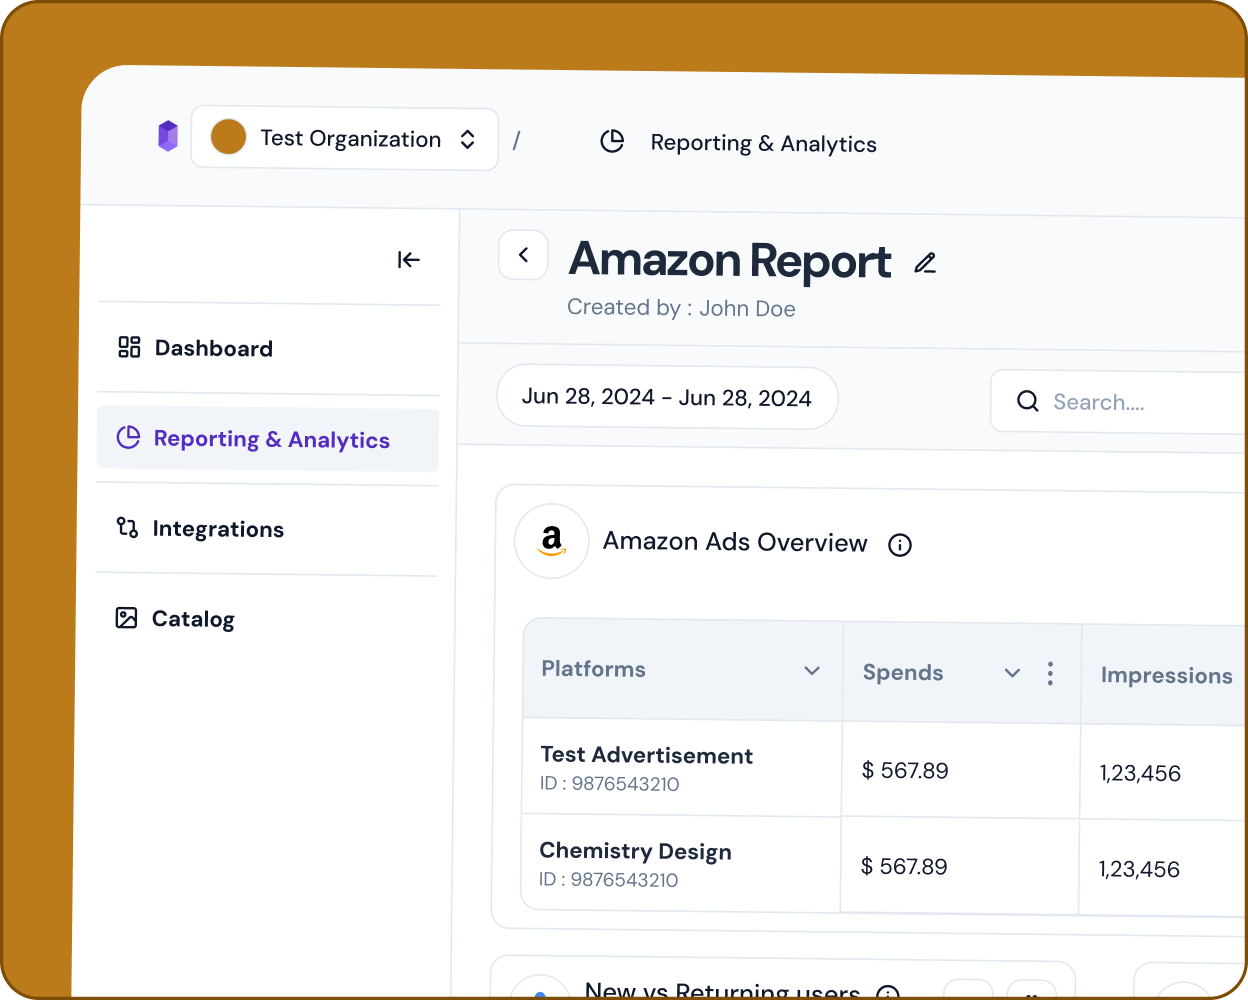
Task: Open Spends column three-dot menu
Action: click(1050, 674)
